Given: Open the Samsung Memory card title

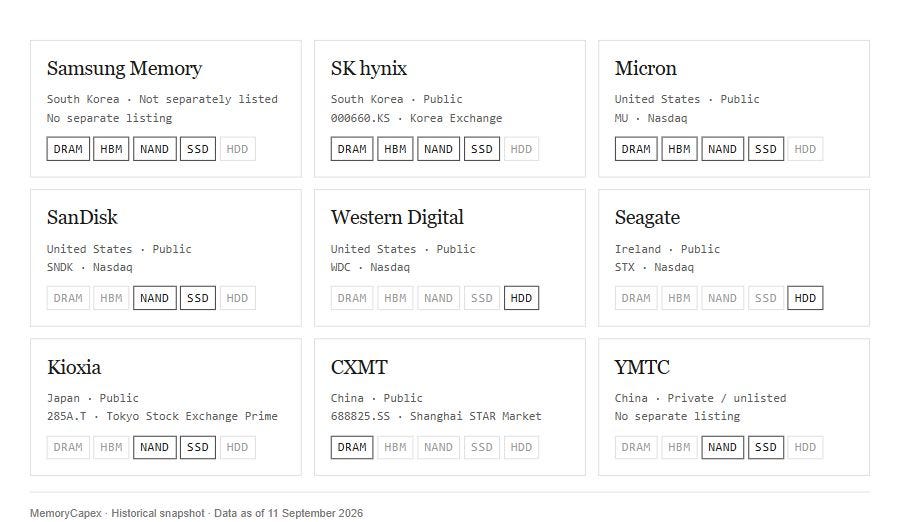Looking at the screenshot, I should (125, 68).
